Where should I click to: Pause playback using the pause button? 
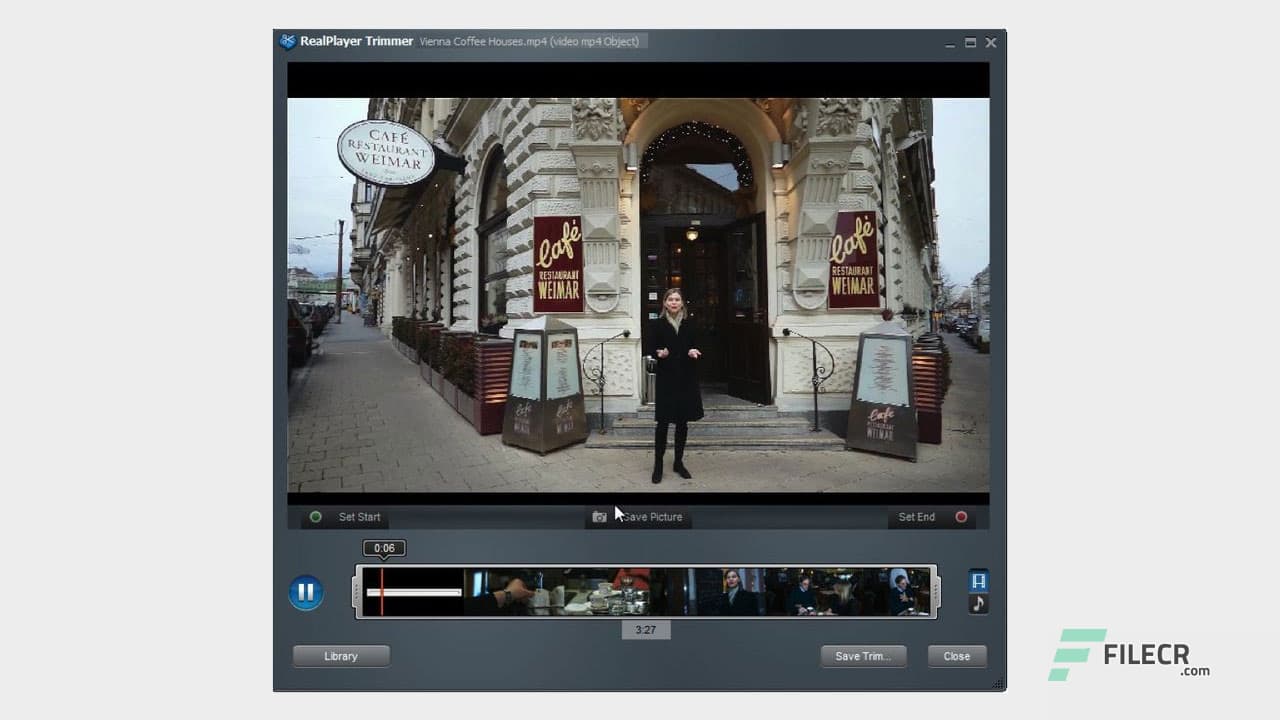click(306, 592)
